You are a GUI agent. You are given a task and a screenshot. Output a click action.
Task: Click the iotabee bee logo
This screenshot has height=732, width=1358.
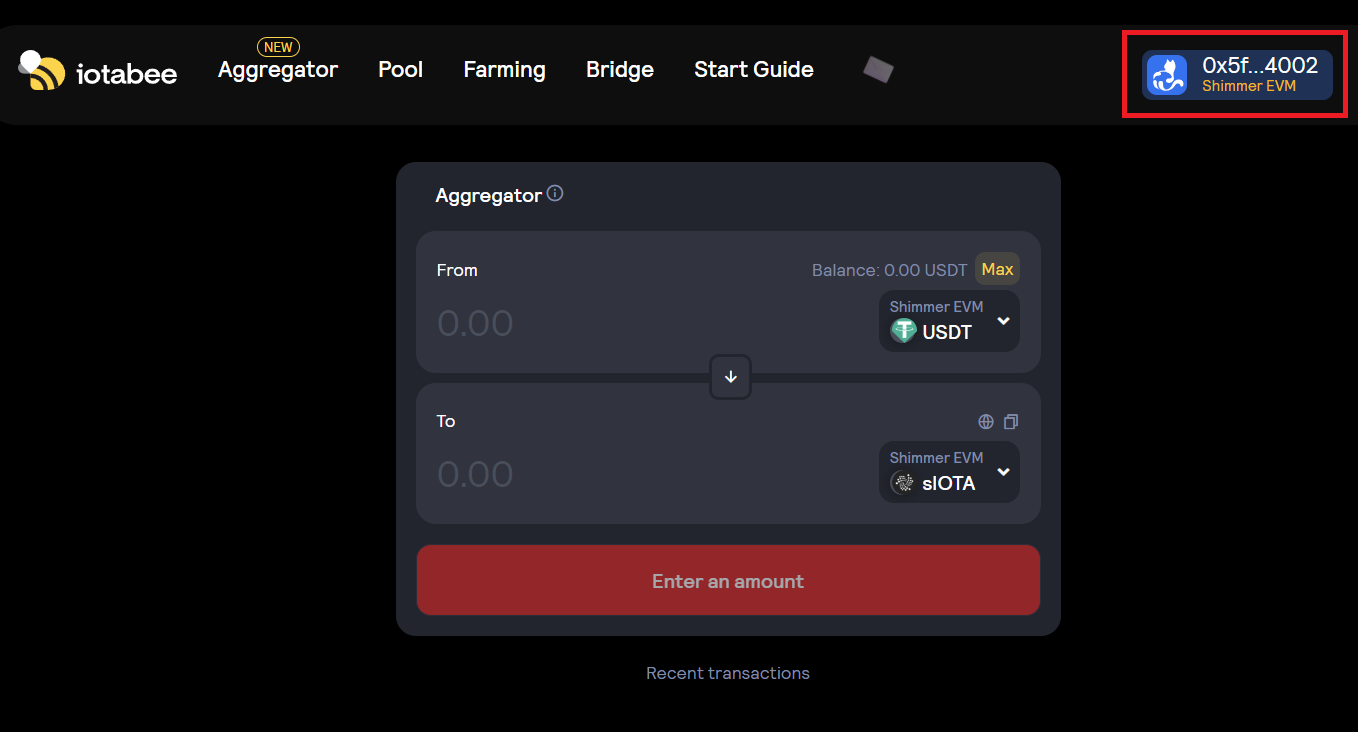click(x=41, y=71)
